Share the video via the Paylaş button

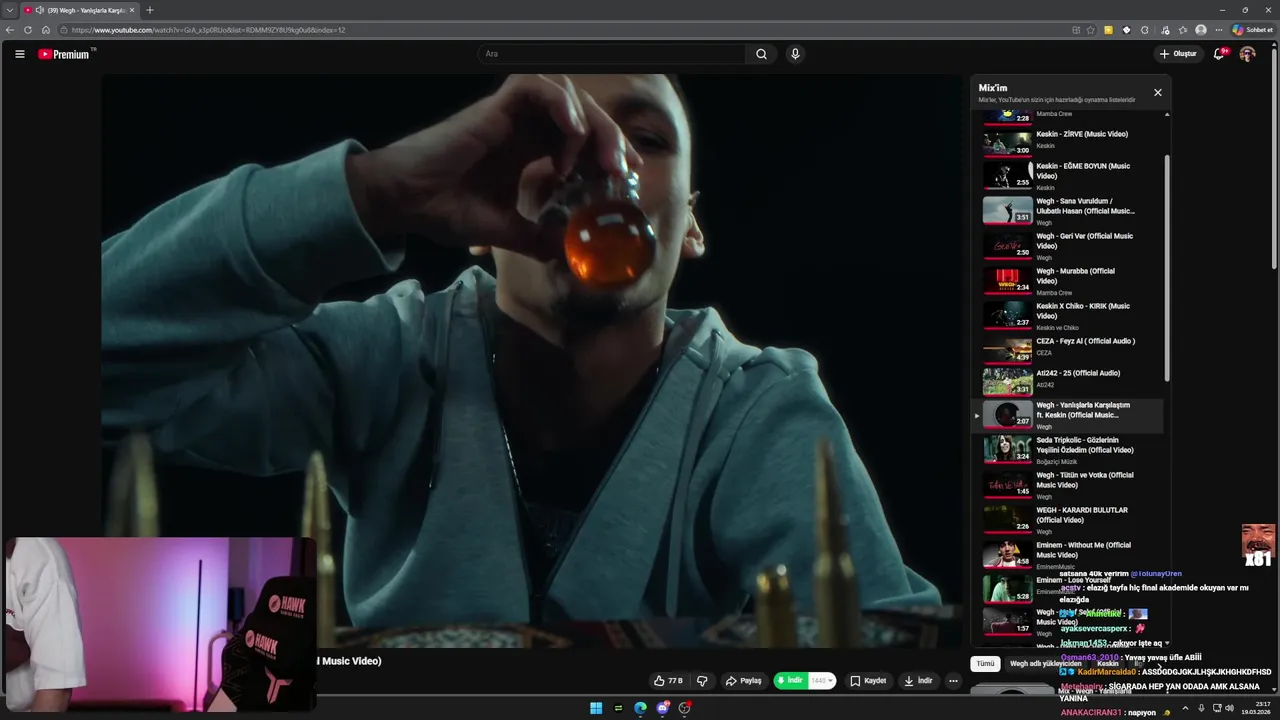pyautogui.click(x=744, y=681)
